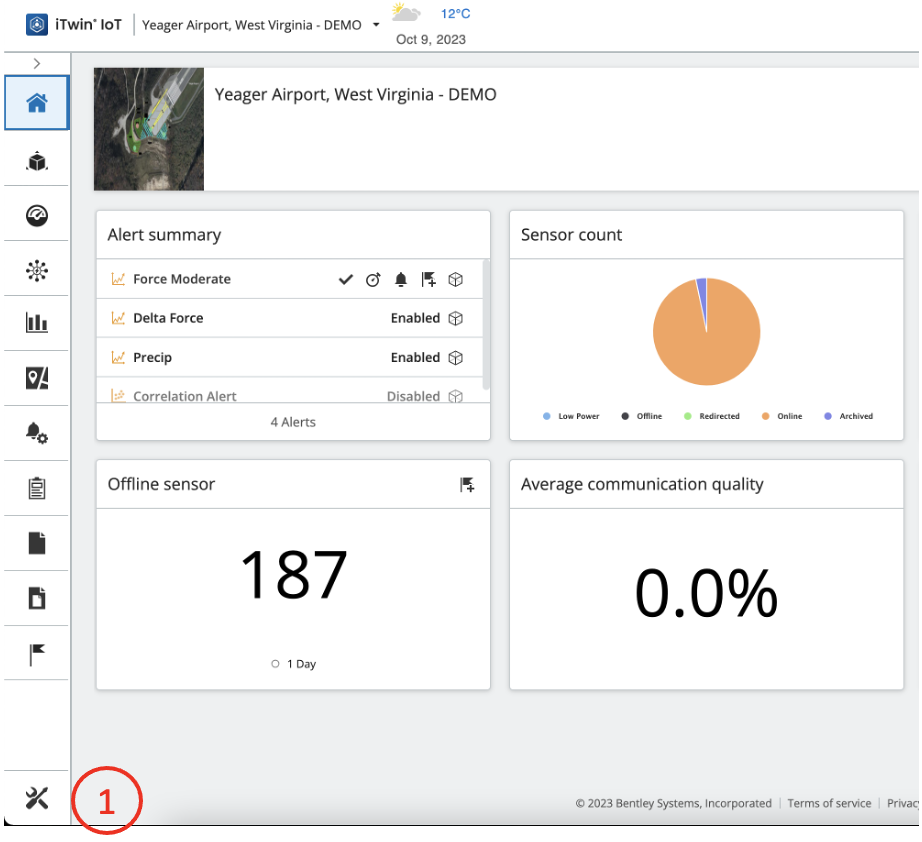Open the clipboard reports icon

[x=36, y=487]
